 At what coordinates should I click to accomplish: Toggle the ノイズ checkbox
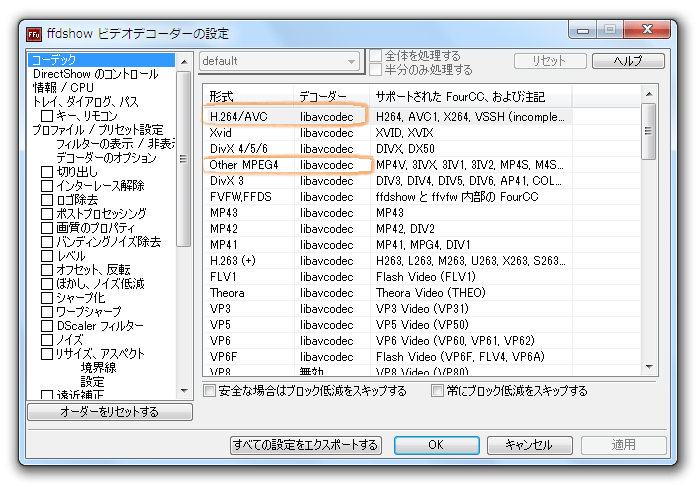coord(47,339)
